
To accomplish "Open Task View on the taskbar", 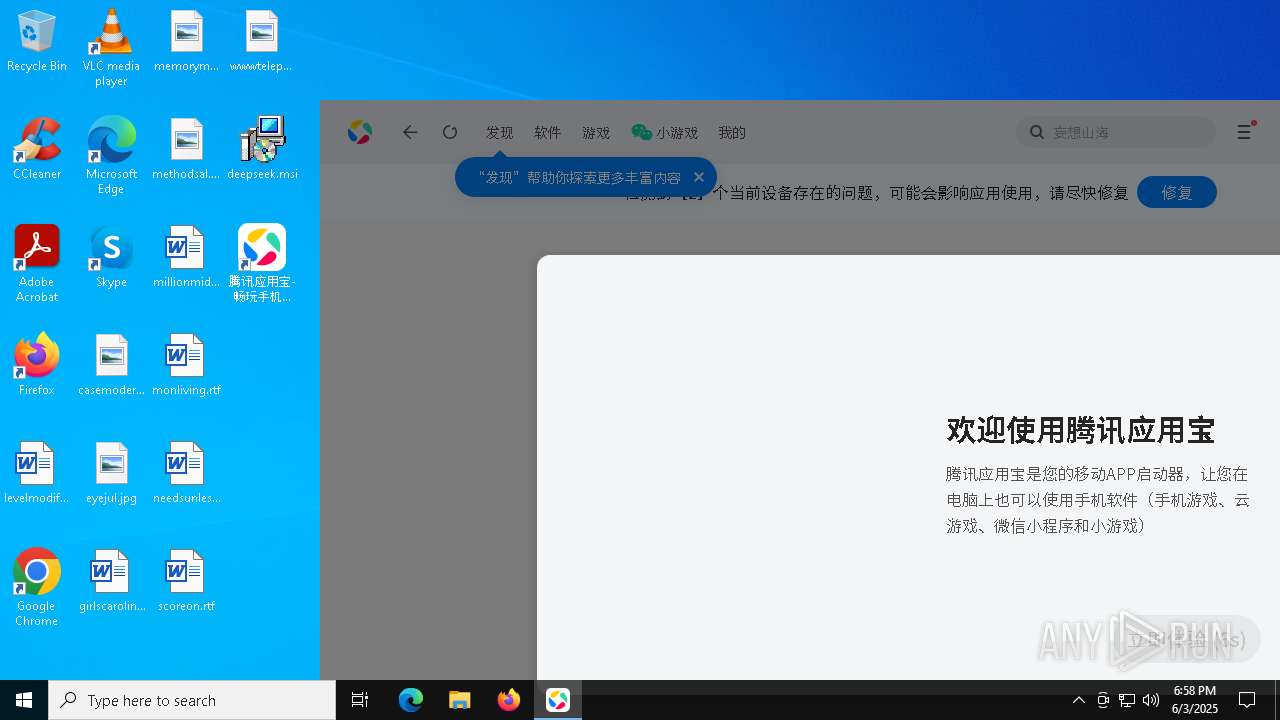I will click(x=360, y=700).
